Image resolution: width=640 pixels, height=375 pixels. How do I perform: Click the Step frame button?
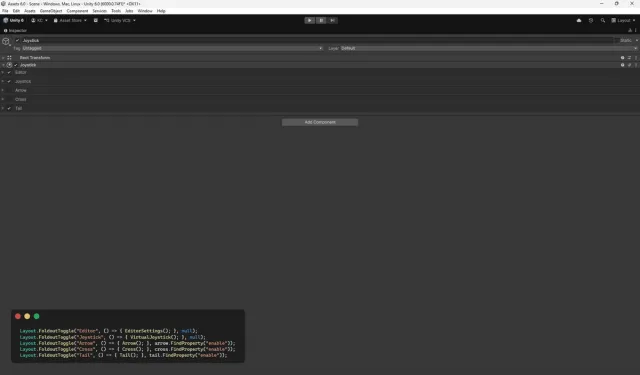pyautogui.click(x=332, y=20)
